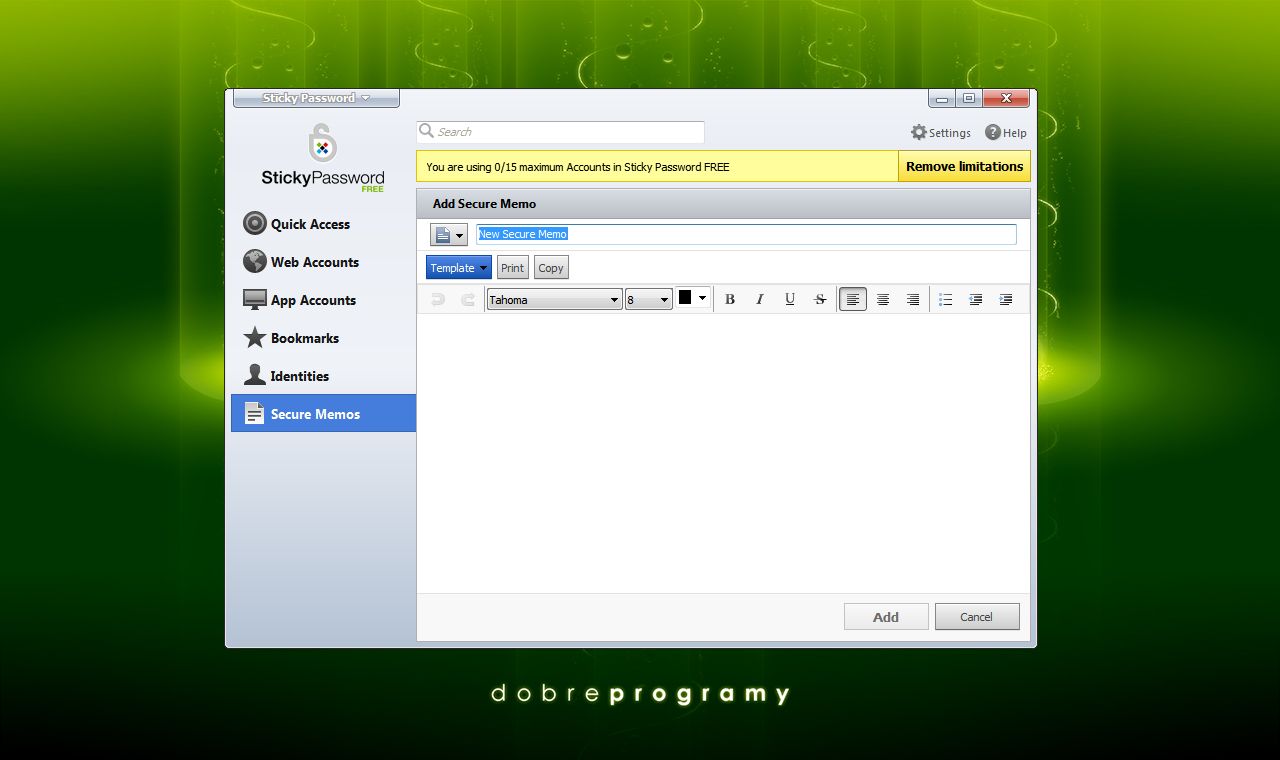The image size is (1280, 760).
Task: Open the memo icon picker dropdown
Action: coord(449,234)
